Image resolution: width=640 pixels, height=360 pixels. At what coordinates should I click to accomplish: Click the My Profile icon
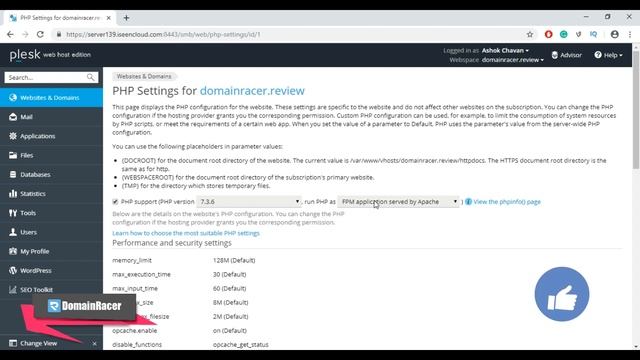[x=13, y=251]
